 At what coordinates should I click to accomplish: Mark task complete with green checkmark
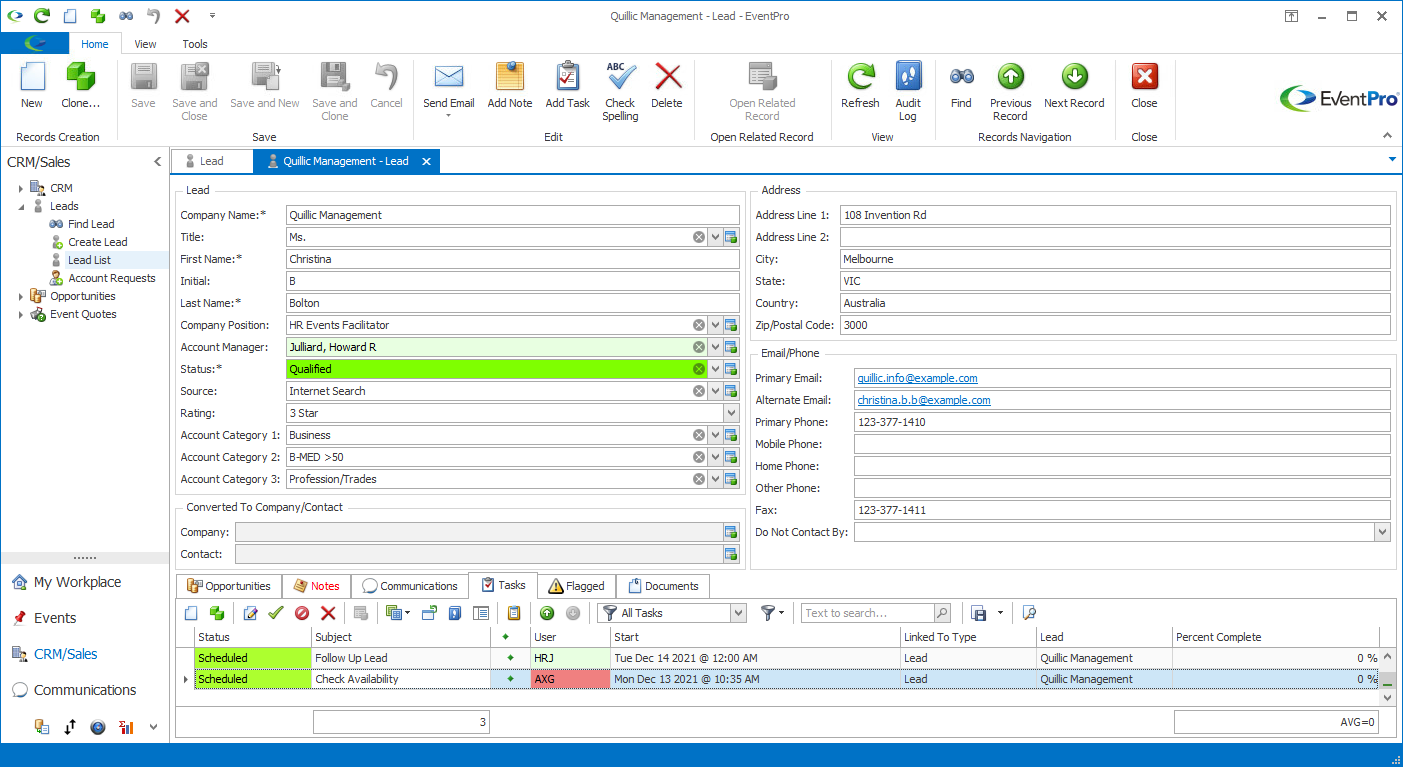pos(276,613)
